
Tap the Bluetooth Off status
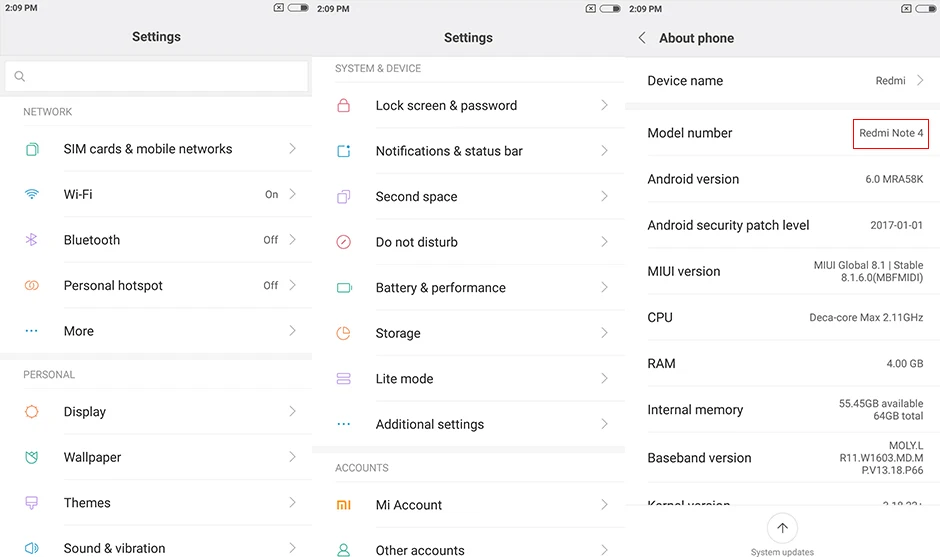pyautogui.click(x=271, y=240)
